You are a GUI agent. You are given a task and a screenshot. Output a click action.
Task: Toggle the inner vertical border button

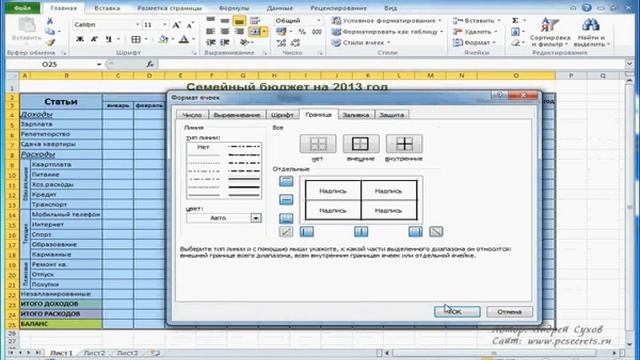click(x=361, y=232)
